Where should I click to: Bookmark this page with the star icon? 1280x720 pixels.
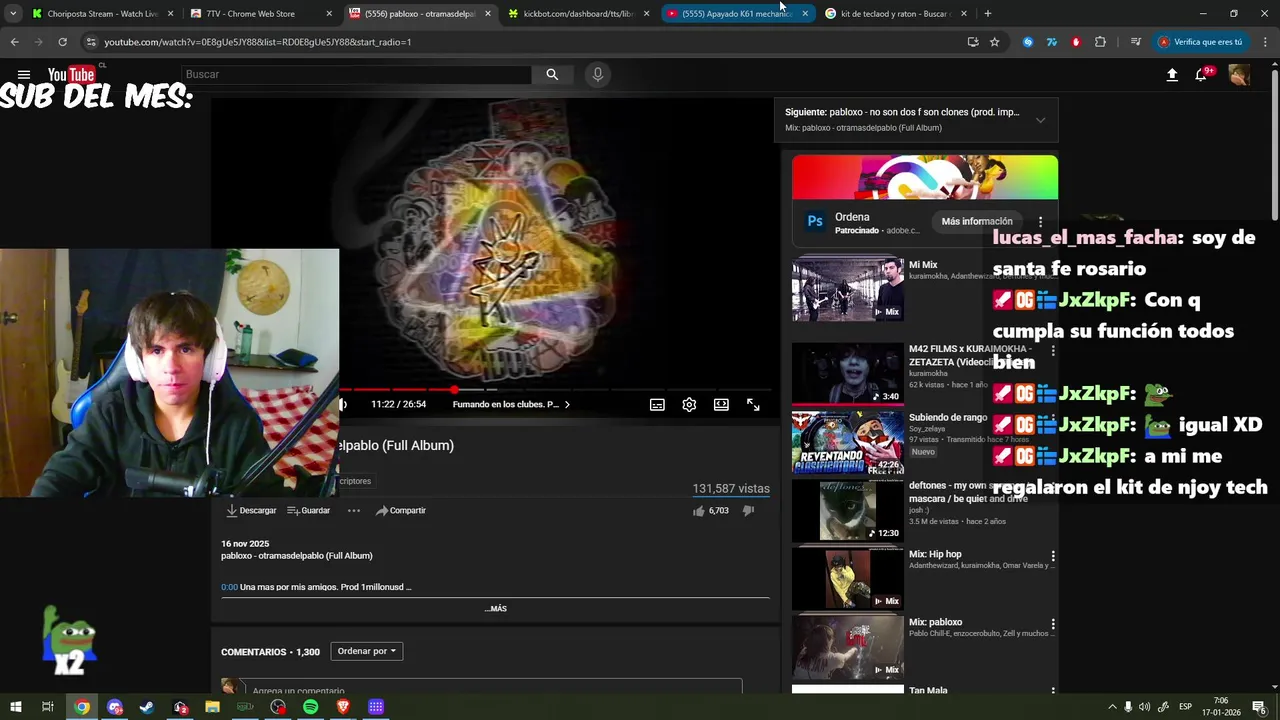[x=994, y=42]
